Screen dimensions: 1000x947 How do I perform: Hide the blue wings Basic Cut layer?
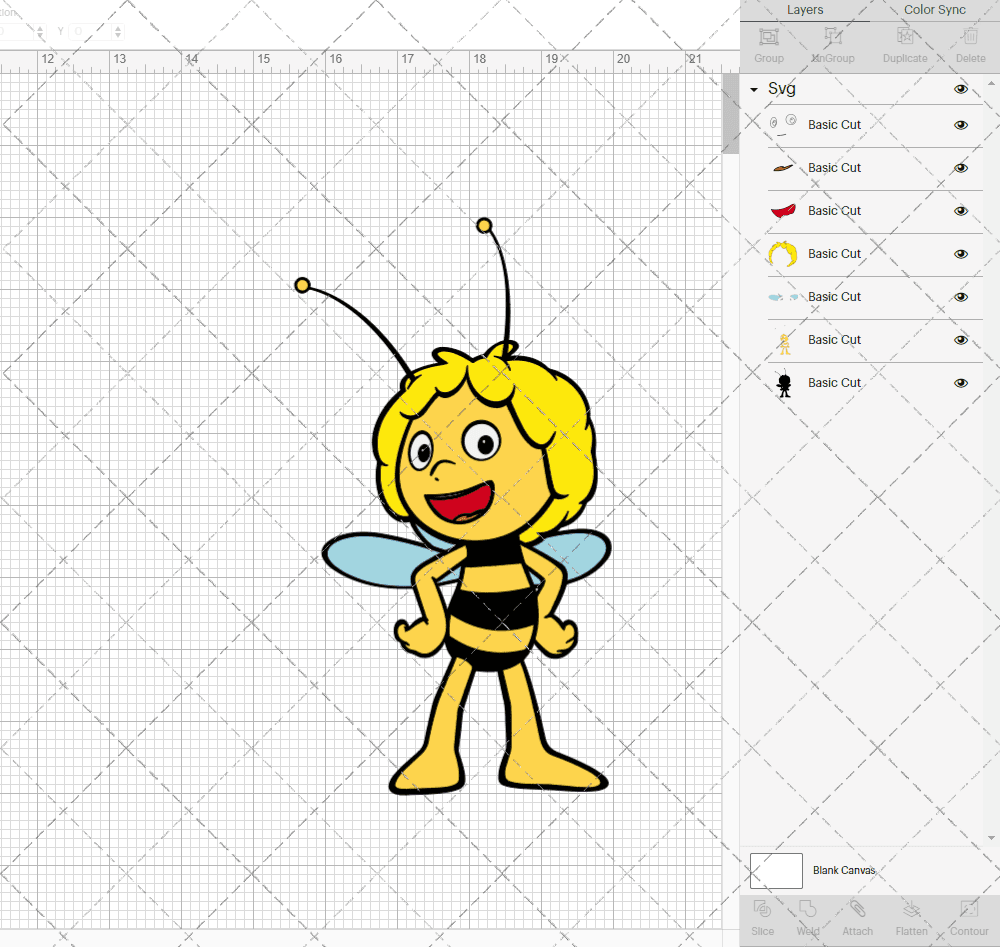960,297
